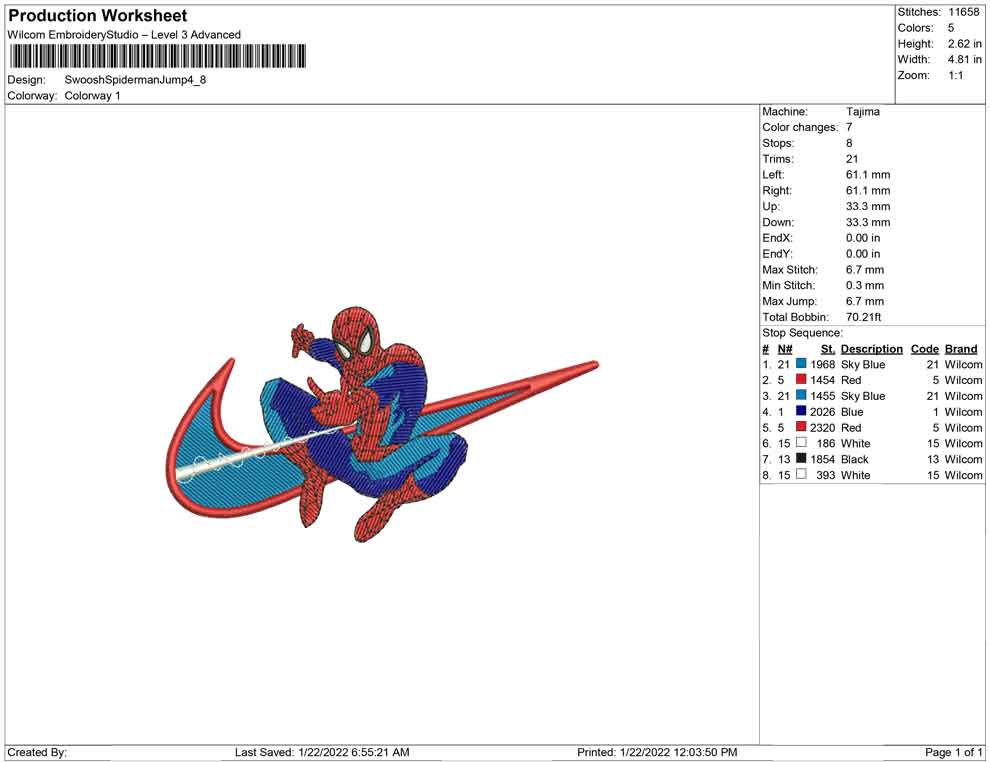The height and width of the screenshot is (762, 990).
Task: Click stitch count '2320' in stop 5
Action: pyautogui.click(x=823, y=427)
